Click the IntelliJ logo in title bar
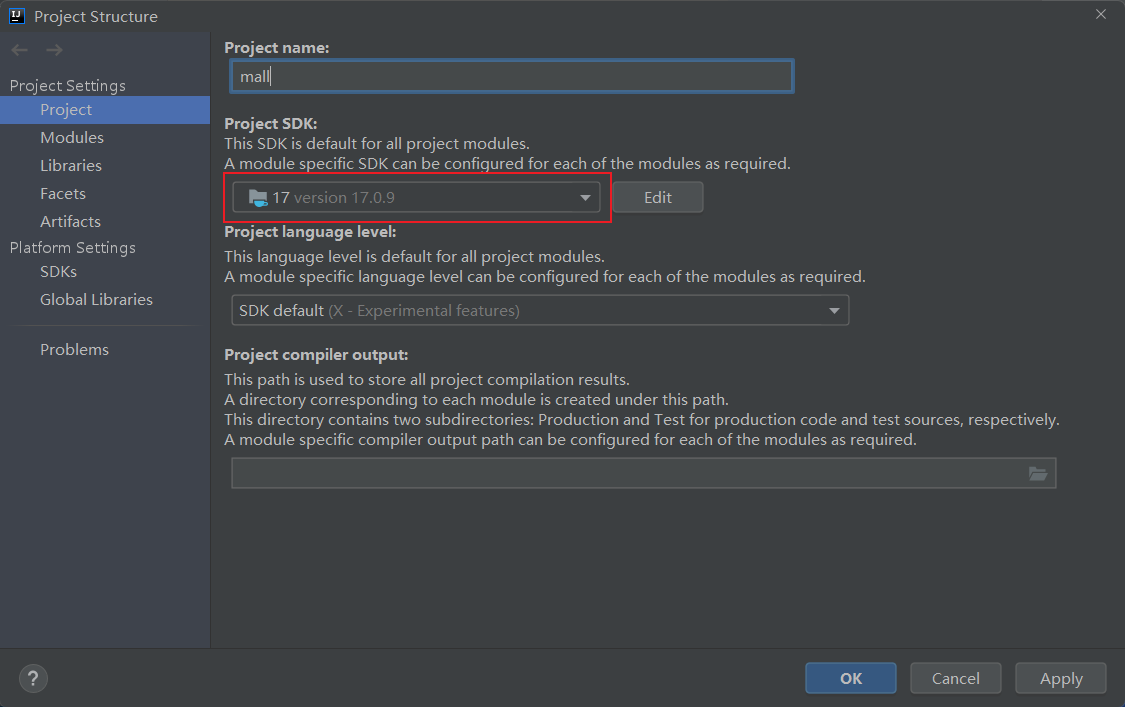The height and width of the screenshot is (707, 1125). point(17,16)
